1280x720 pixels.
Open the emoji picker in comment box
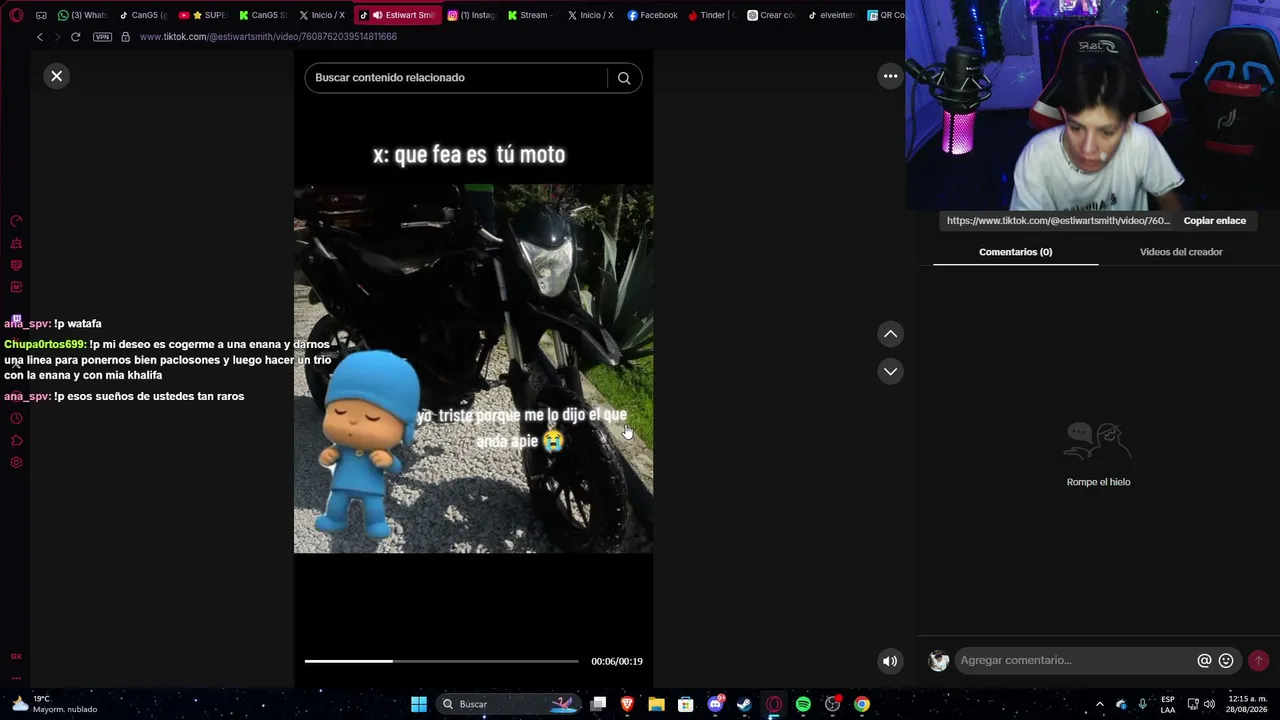pyautogui.click(x=1226, y=661)
